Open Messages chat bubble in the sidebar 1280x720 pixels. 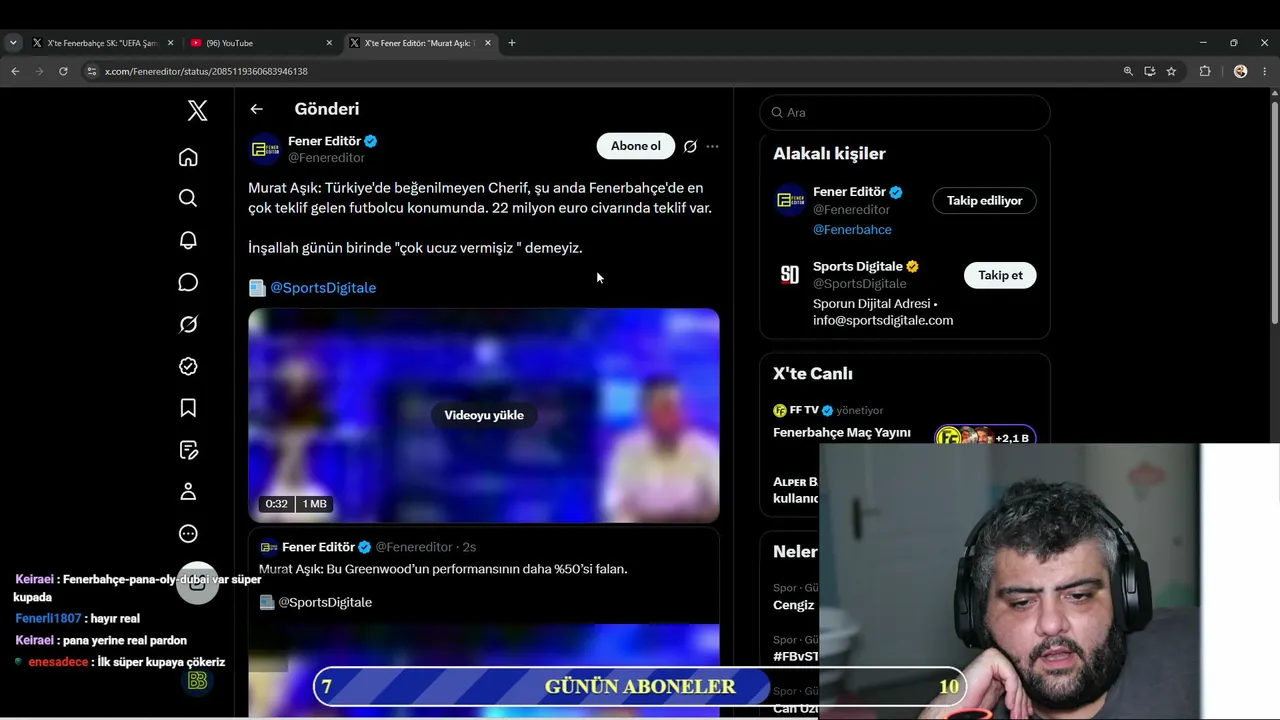pyautogui.click(x=188, y=282)
